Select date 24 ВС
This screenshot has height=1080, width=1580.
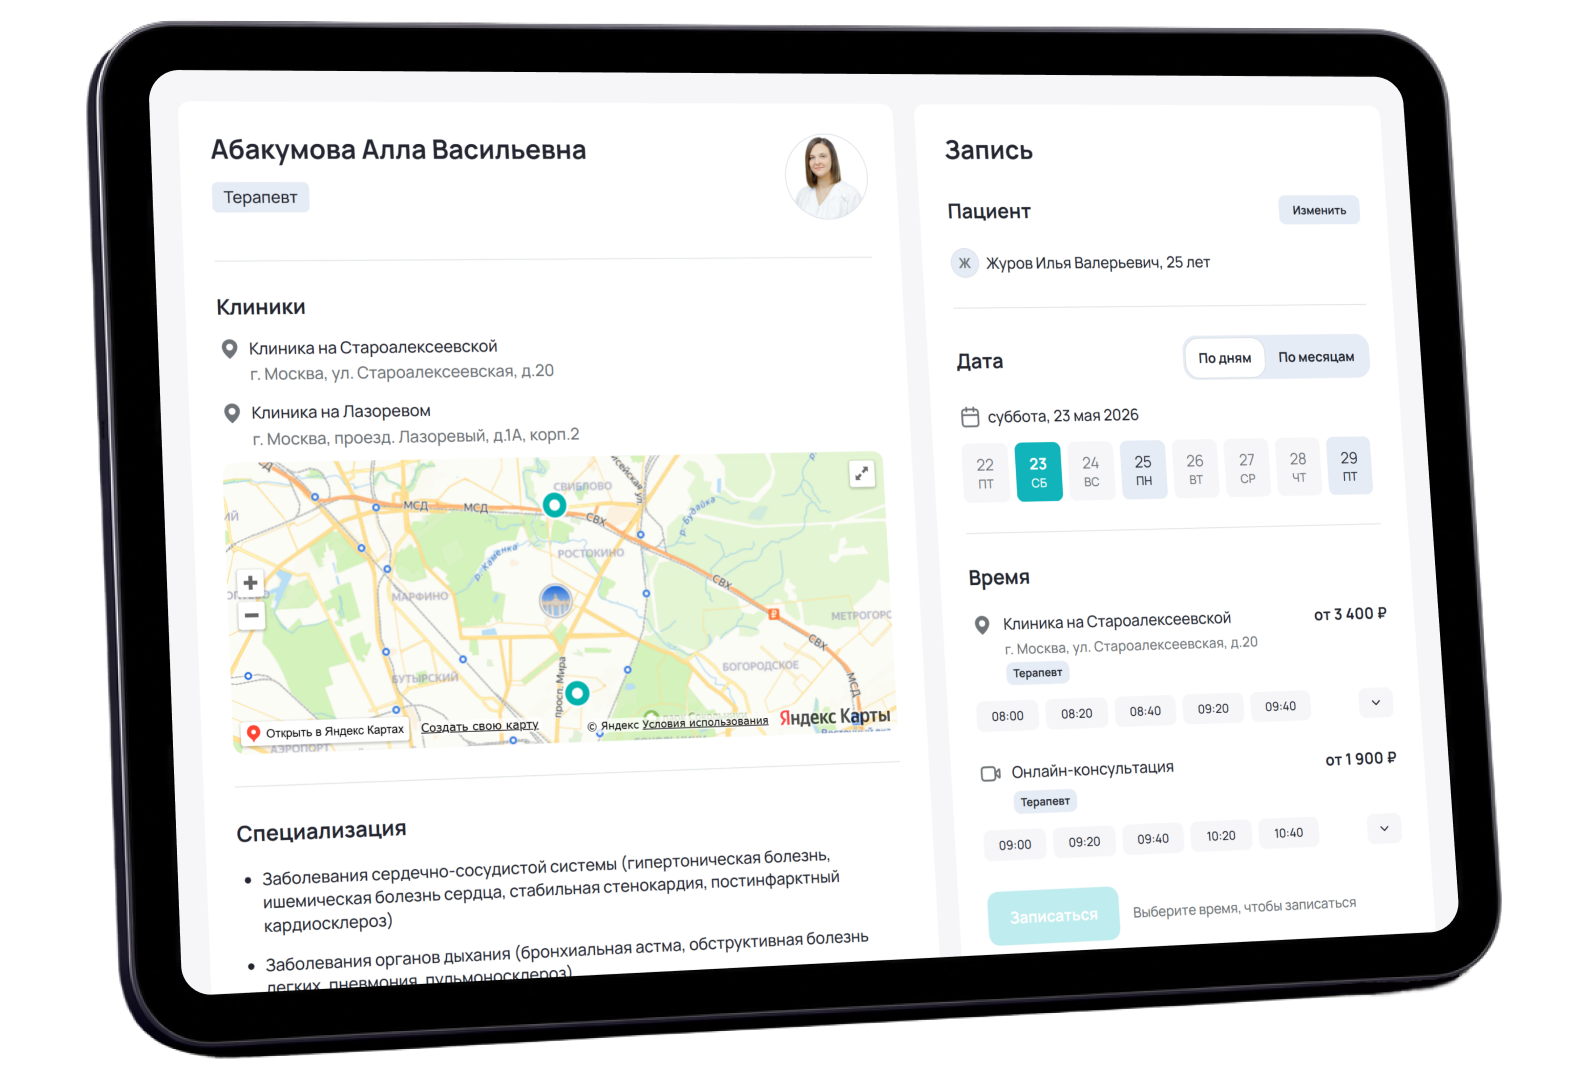pyautogui.click(x=1091, y=471)
